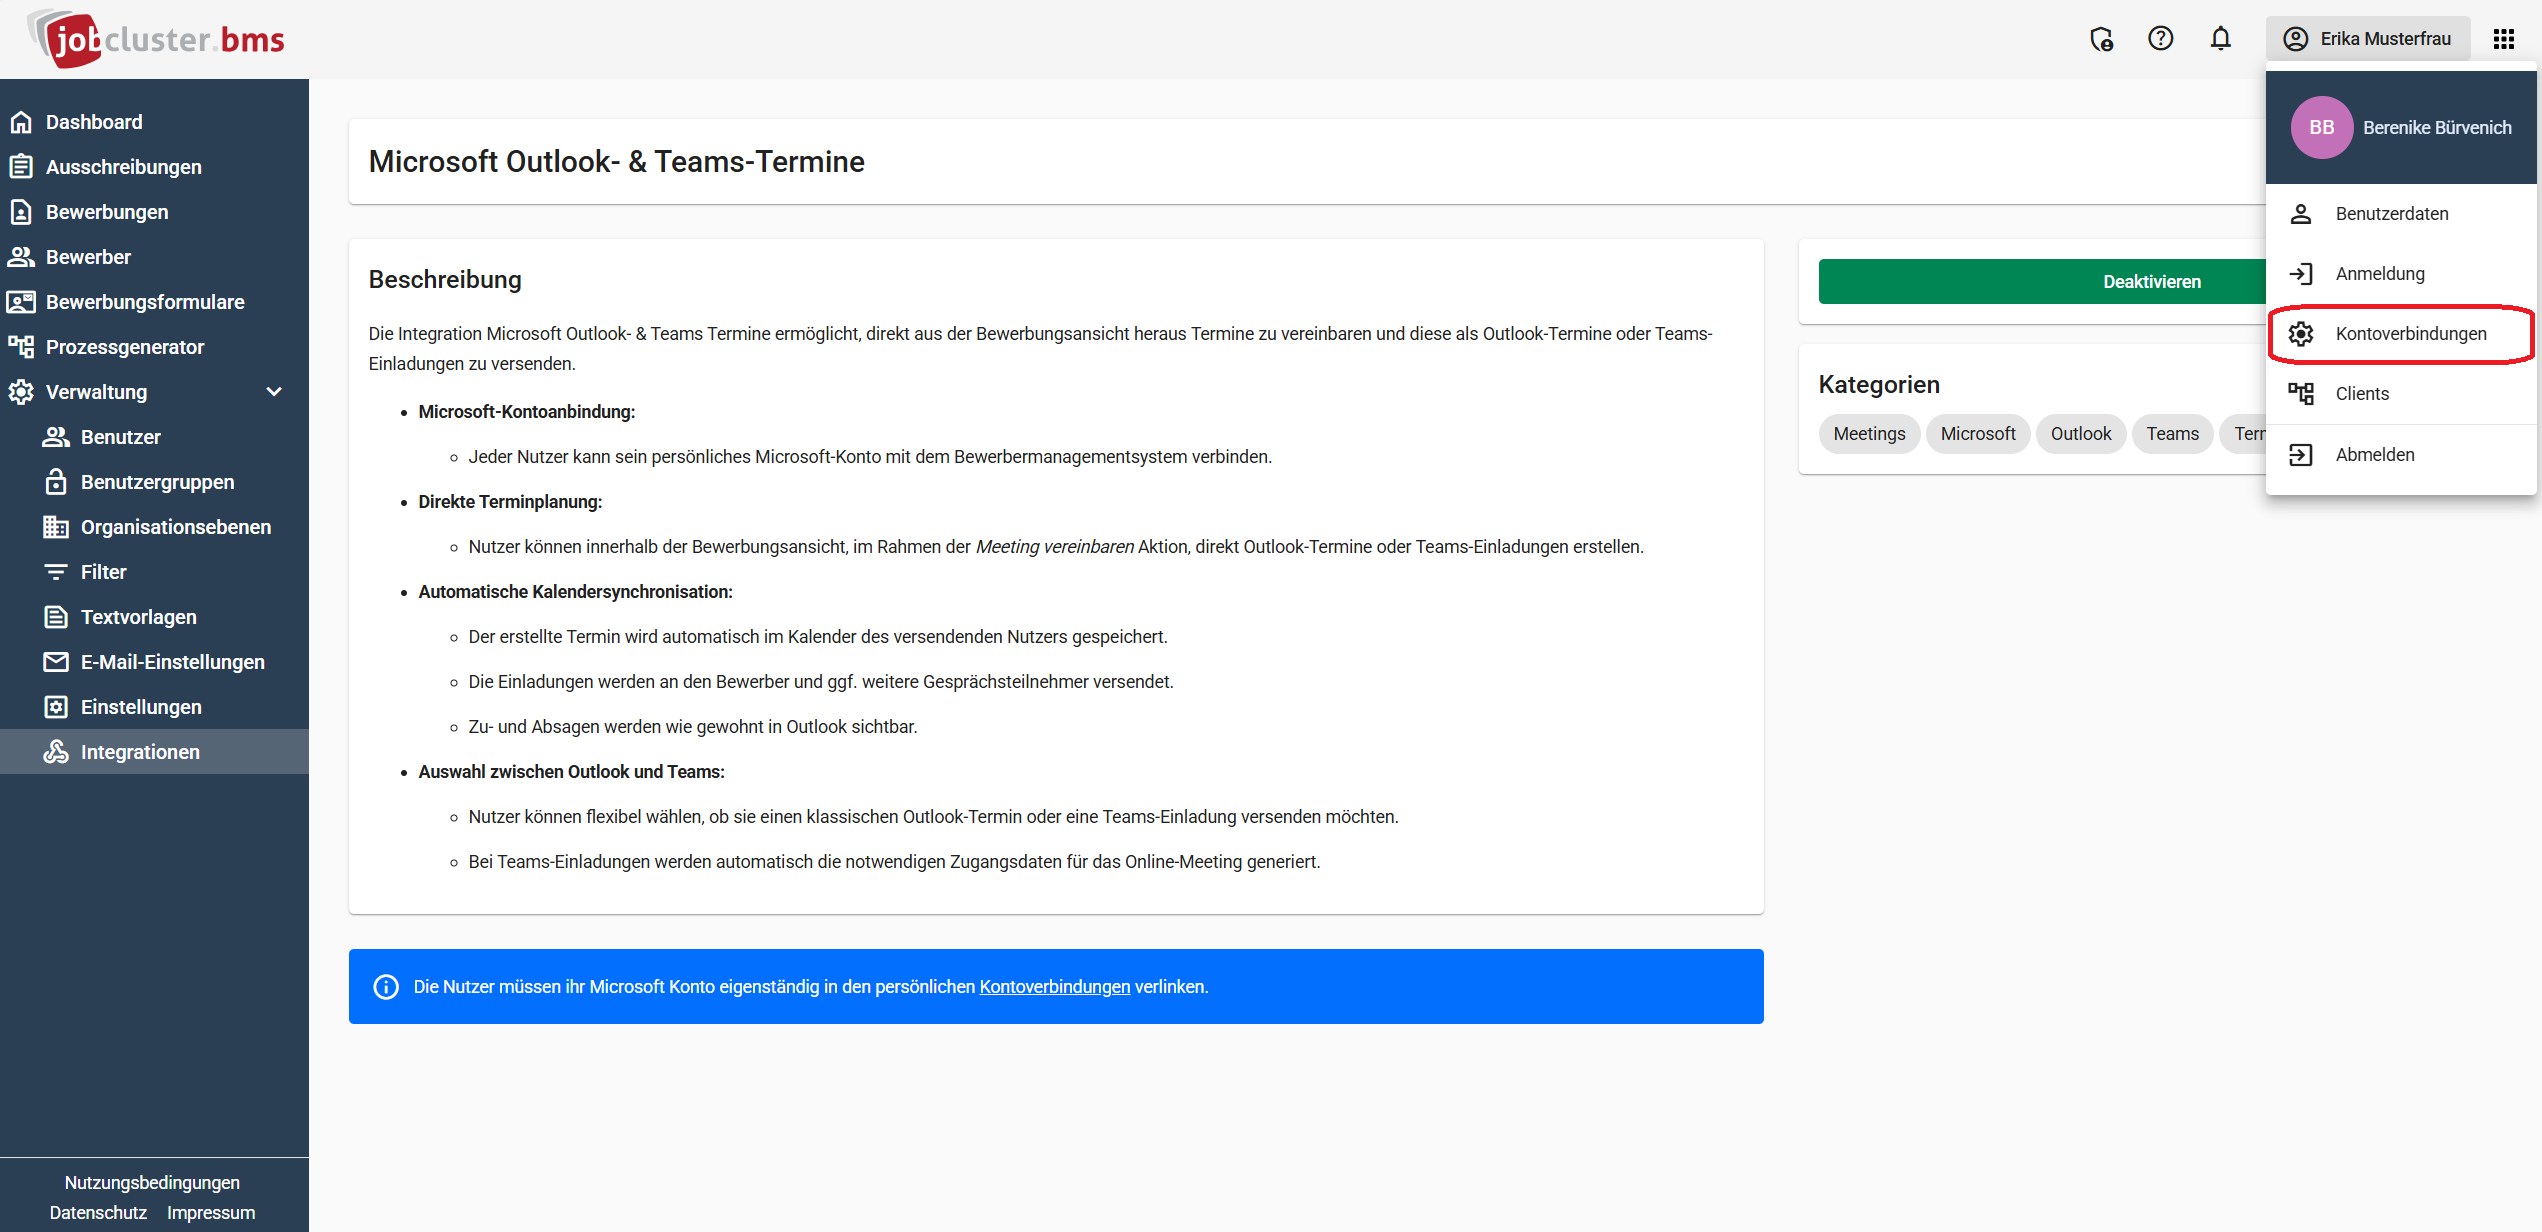Viewport: 2542px width, 1232px height.
Task: Open Prozessgenerator from sidebar
Action: click(x=154, y=347)
